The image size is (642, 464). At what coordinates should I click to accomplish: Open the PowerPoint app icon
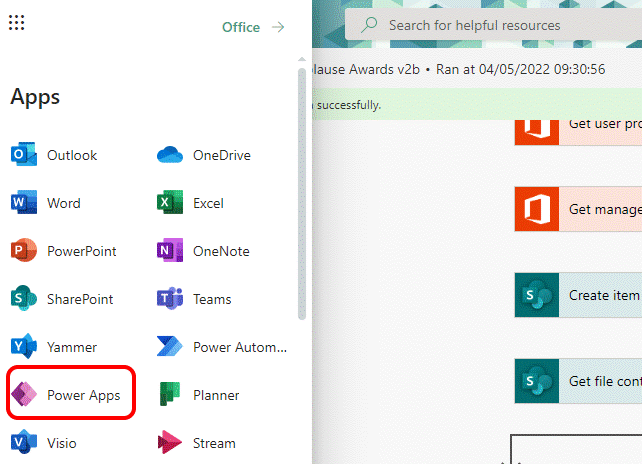click(24, 251)
